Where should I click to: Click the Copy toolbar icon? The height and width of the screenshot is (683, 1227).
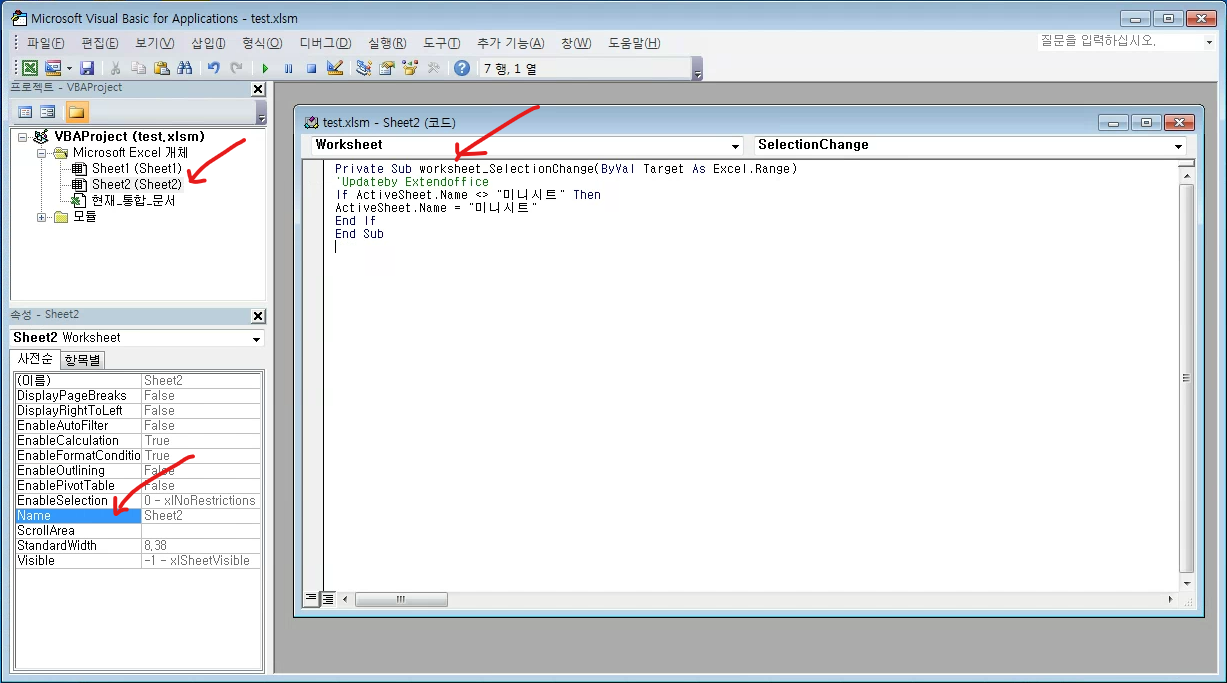pos(139,68)
